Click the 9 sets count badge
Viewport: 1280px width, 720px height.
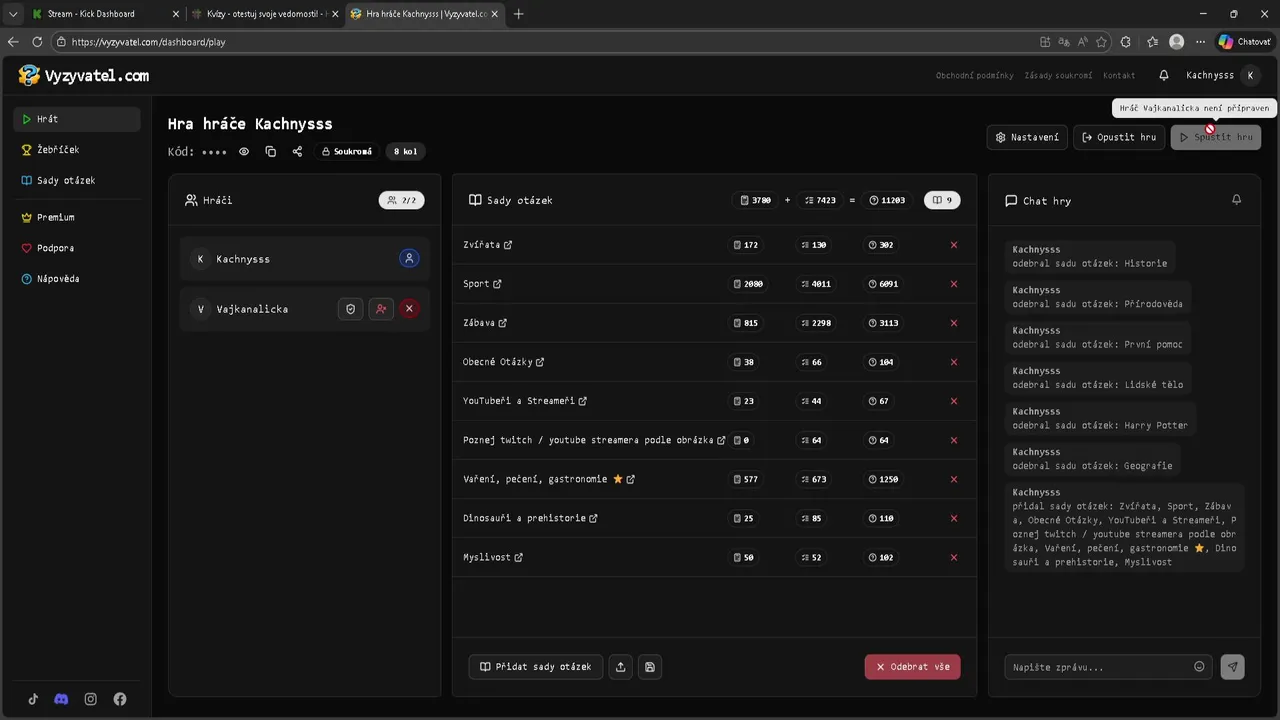pyautogui.click(x=942, y=200)
